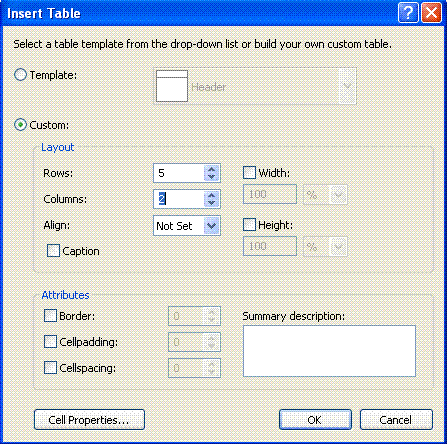Screen dimensions: 447x444
Task: Enable the Width checkbox
Action: 249,173
